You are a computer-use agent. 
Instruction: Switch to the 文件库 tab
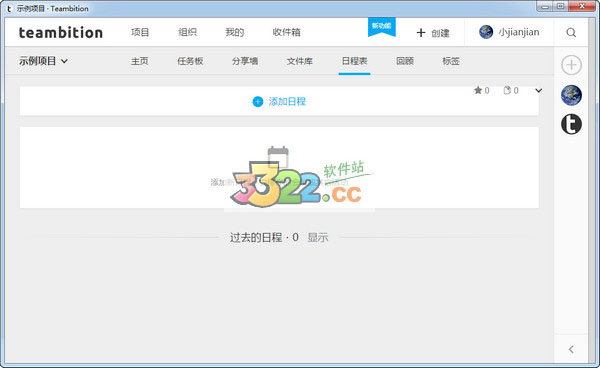[300, 61]
